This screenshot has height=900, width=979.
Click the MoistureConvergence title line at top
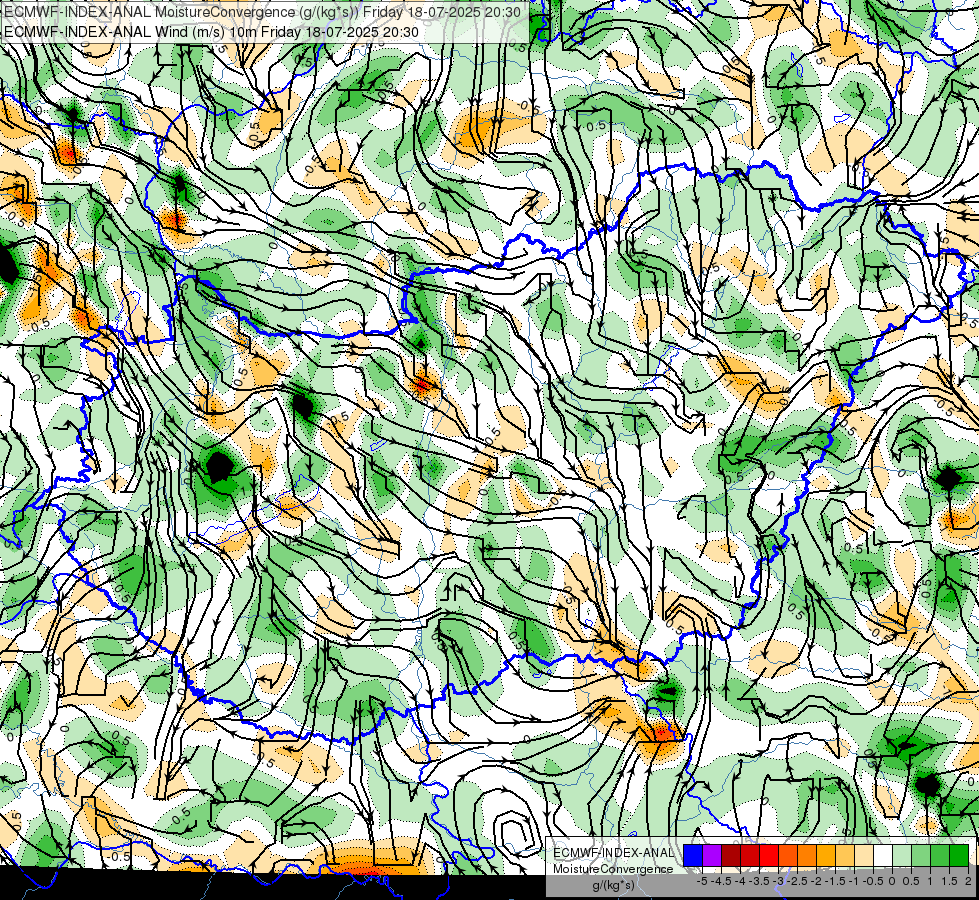(262, 11)
